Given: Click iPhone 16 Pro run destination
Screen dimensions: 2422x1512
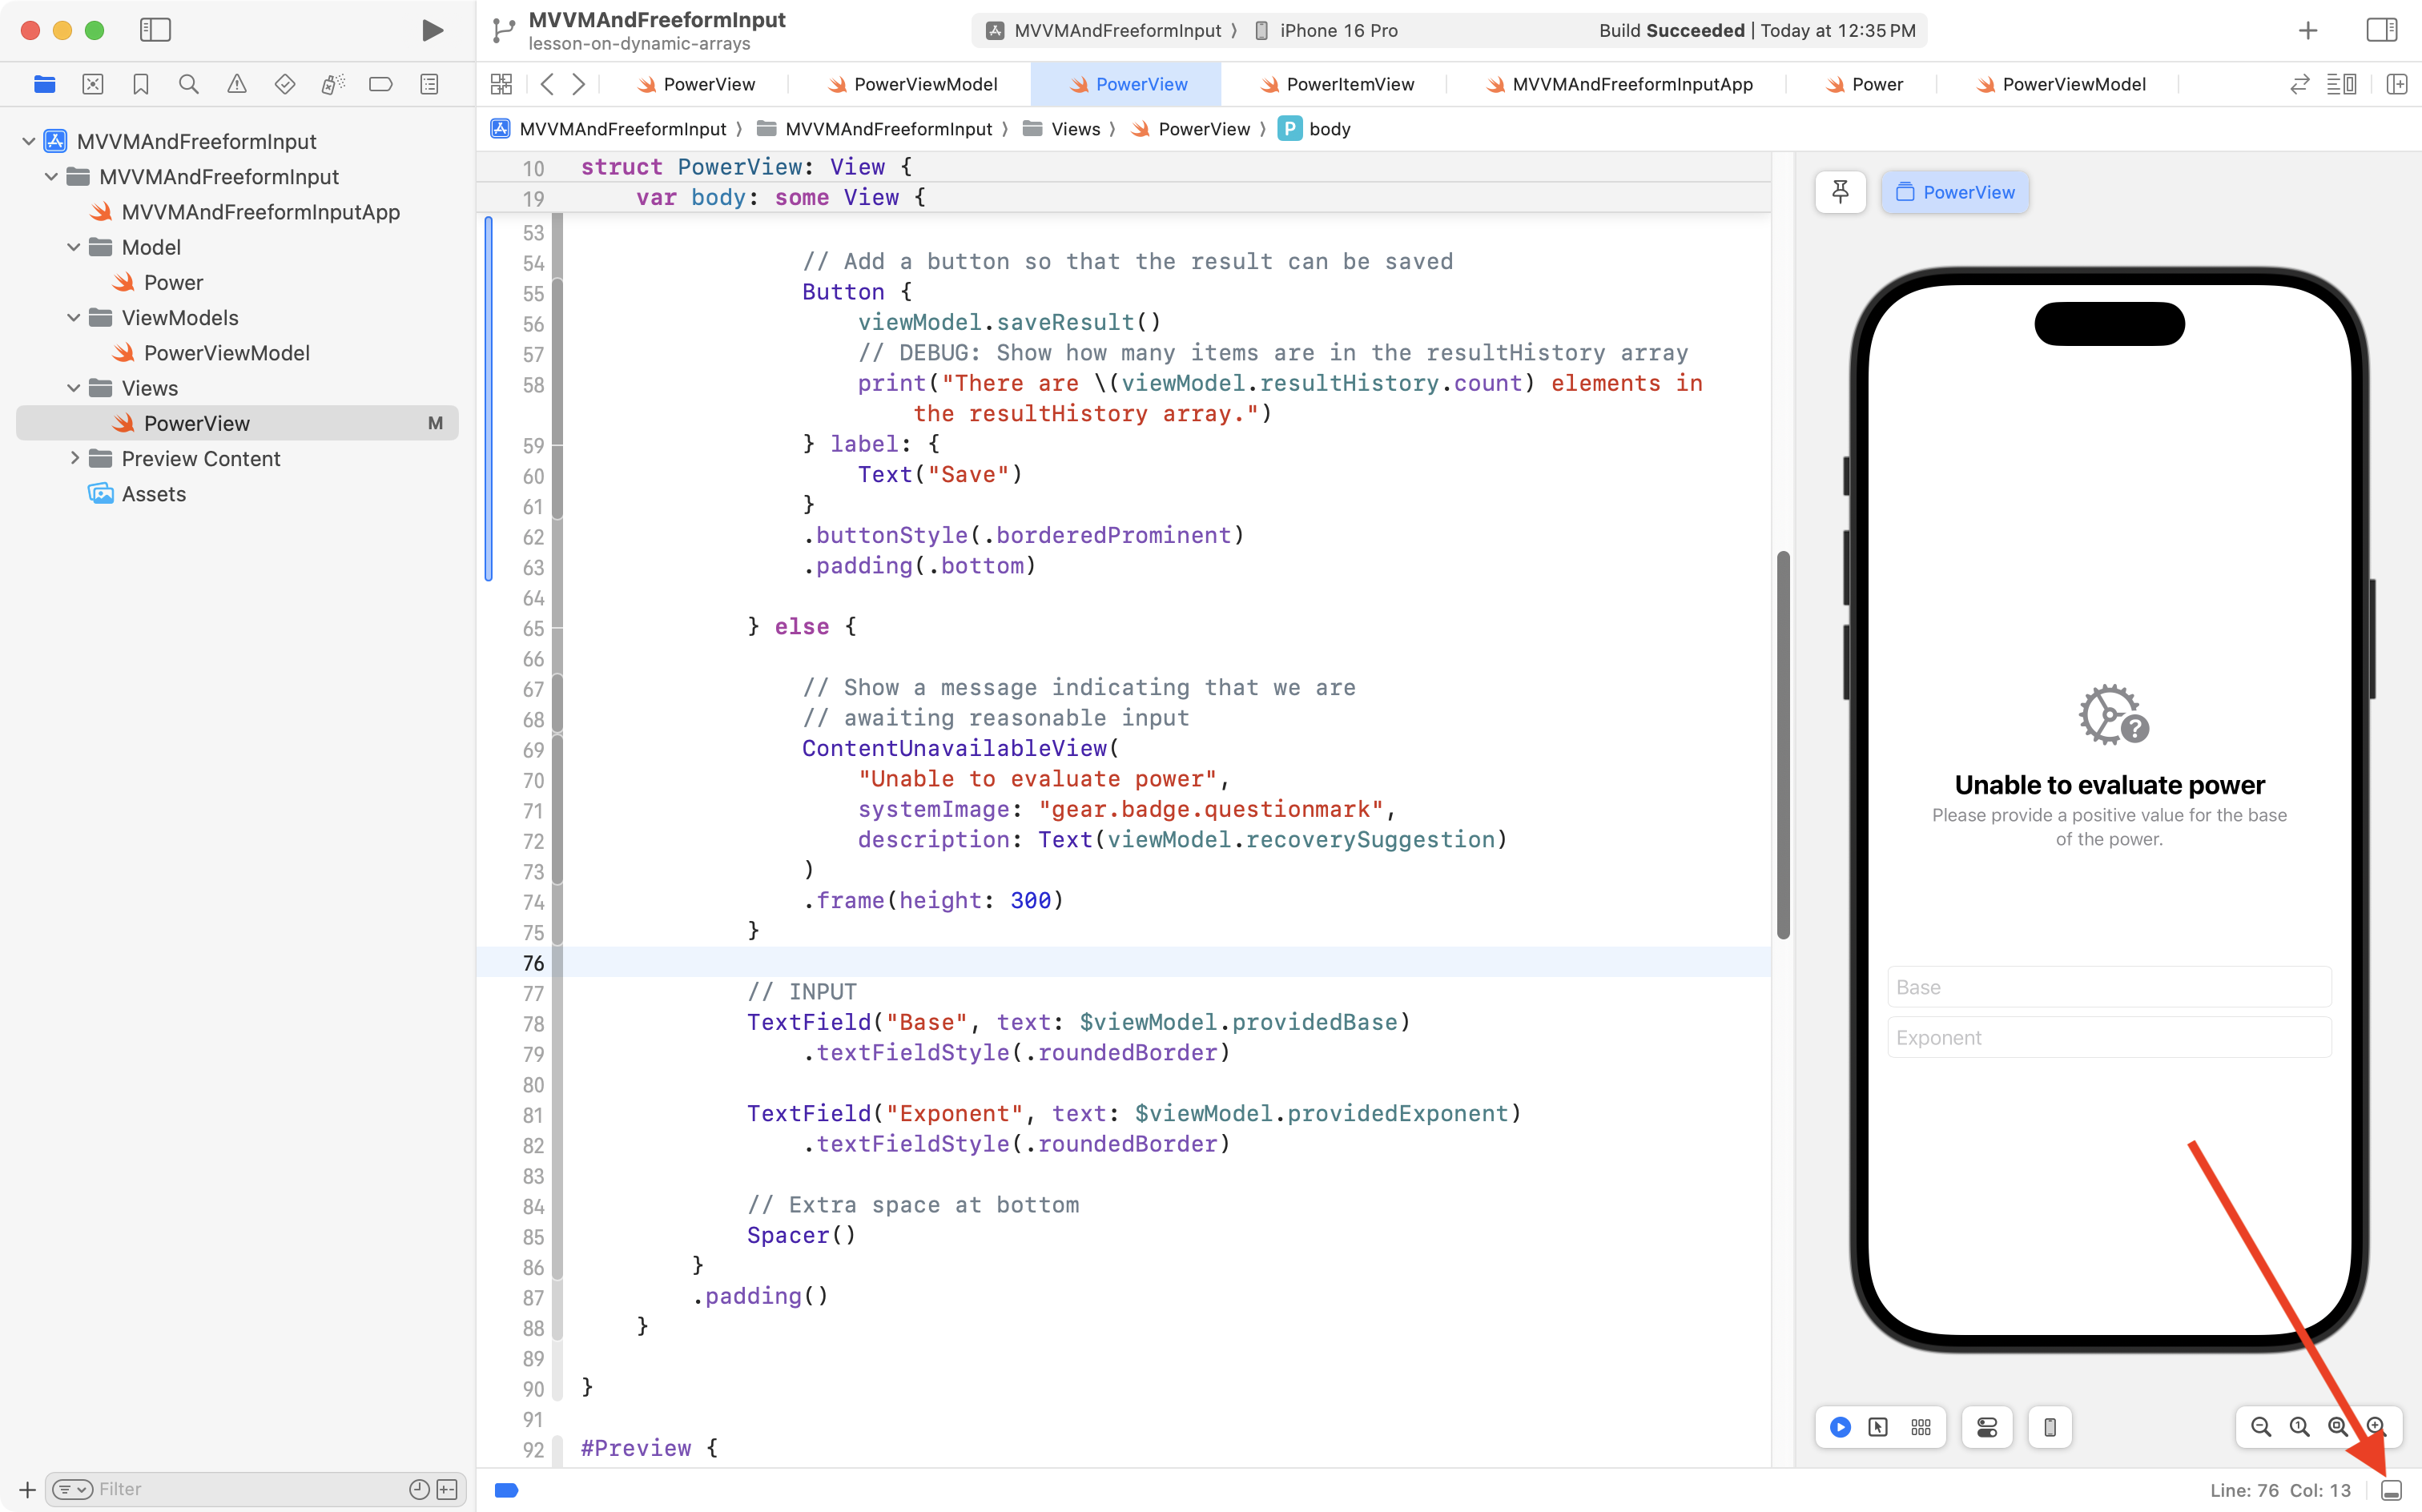Looking at the screenshot, I should click(x=1337, y=30).
